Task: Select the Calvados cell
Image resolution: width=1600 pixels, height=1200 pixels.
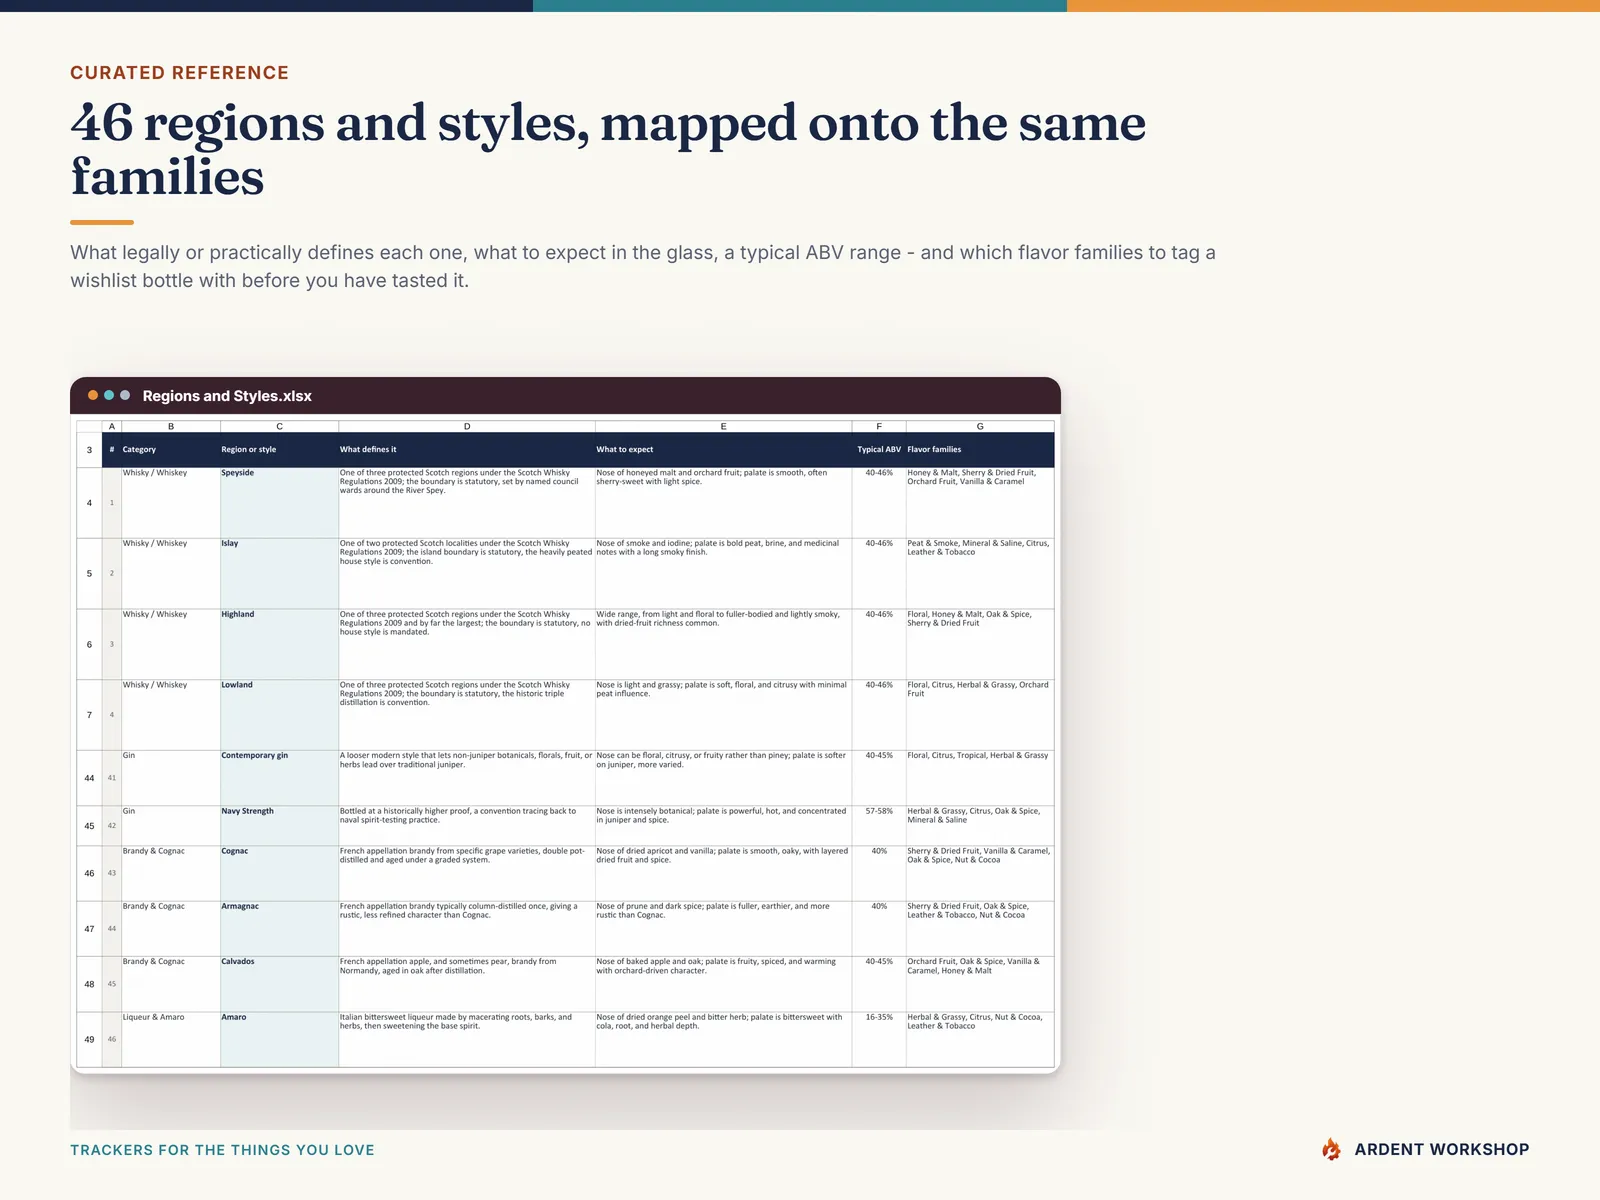Action: [279, 984]
